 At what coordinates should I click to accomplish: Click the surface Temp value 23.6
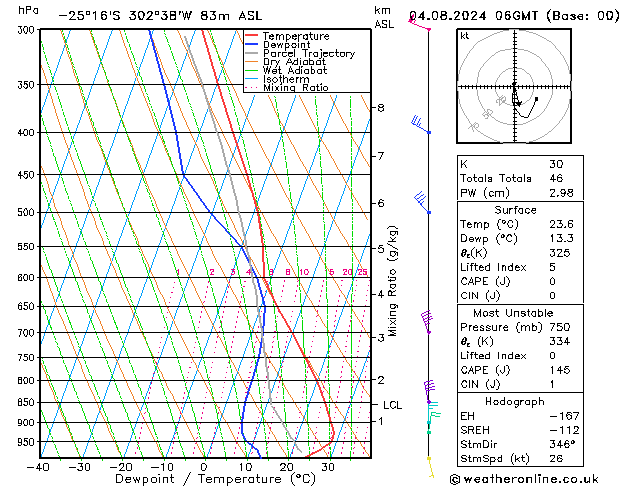561,224
